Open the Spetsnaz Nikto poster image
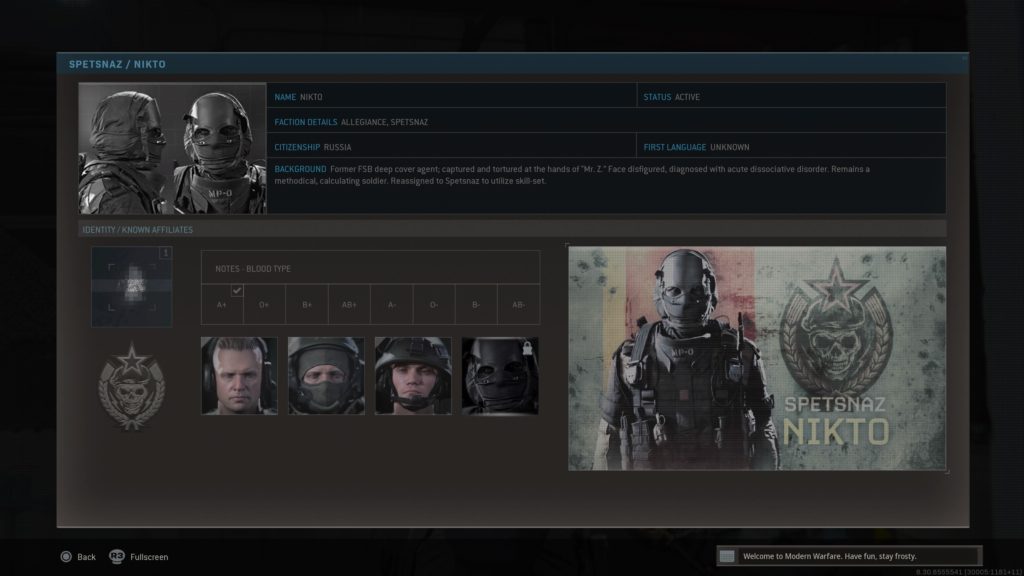The image size is (1024, 576). pos(757,358)
